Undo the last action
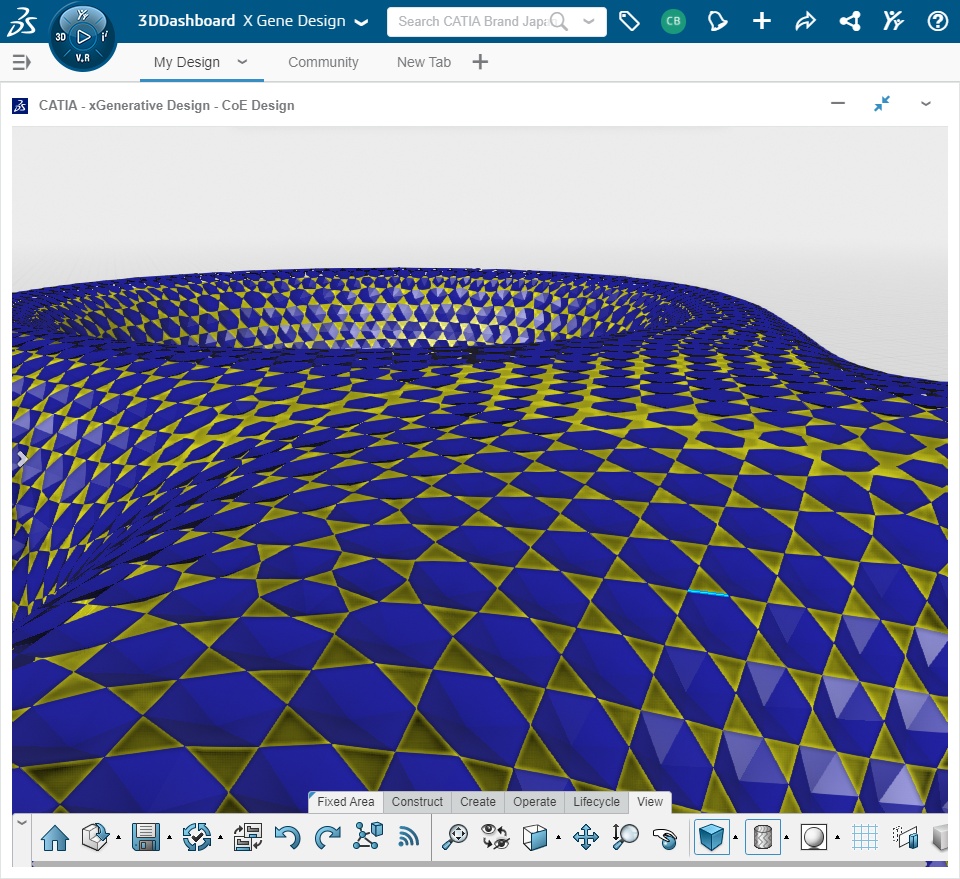960x879 pixels. click(288, 837)
